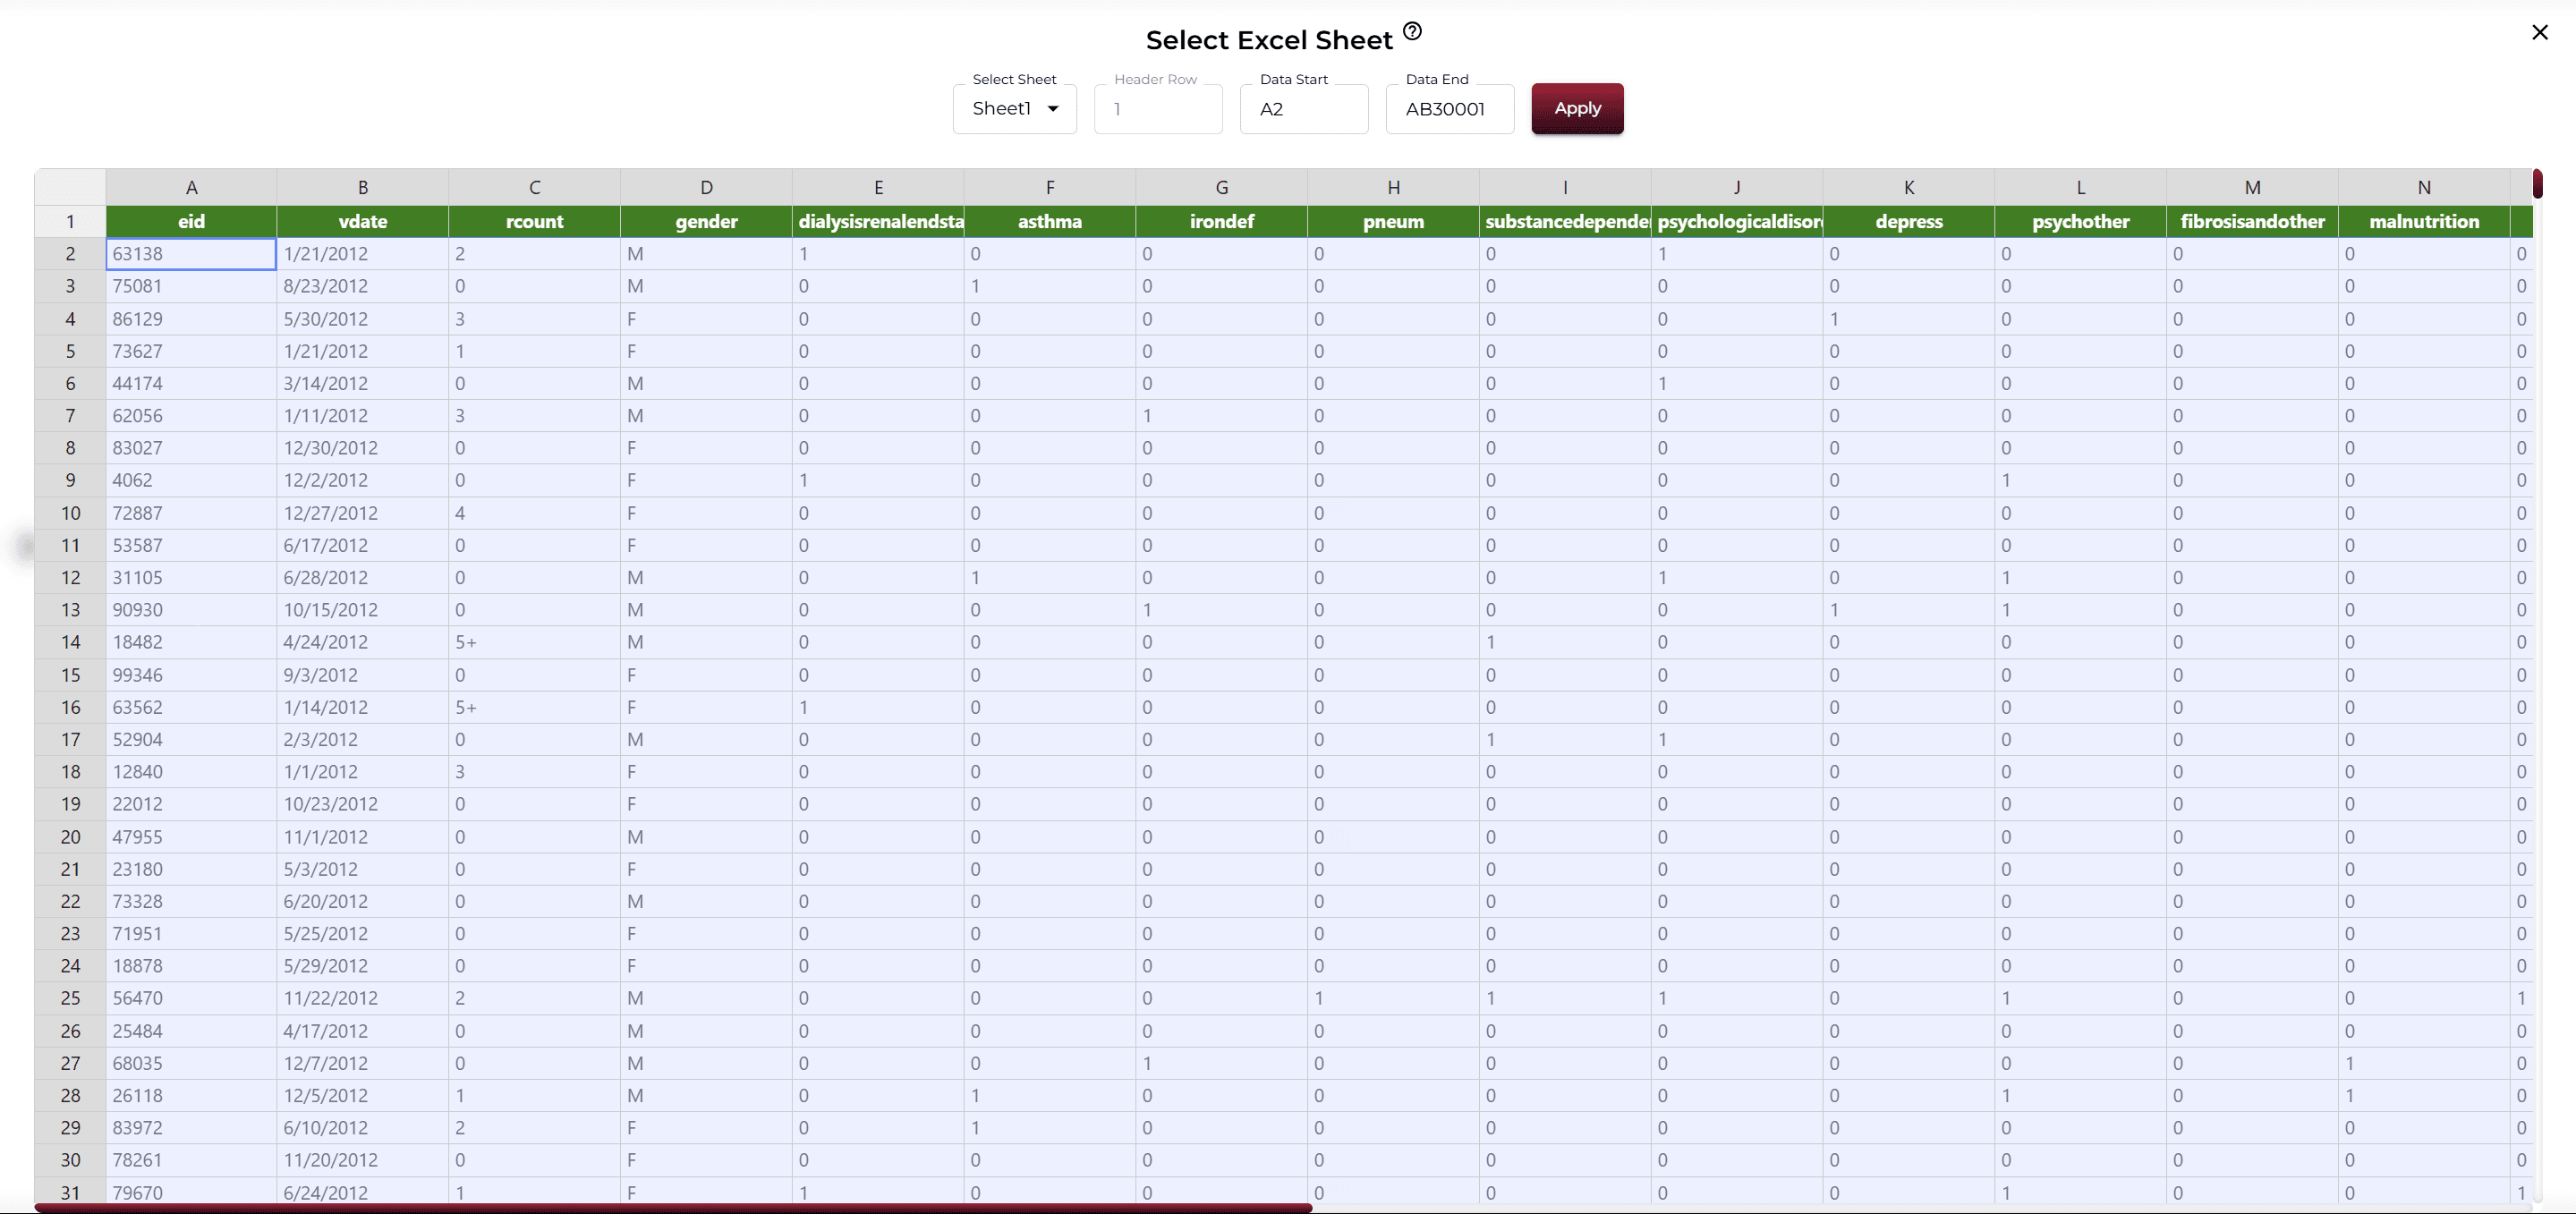Select cell with eid 72887
The height and width of the screenshot is (1214, 2576).
tap(191, 513)
